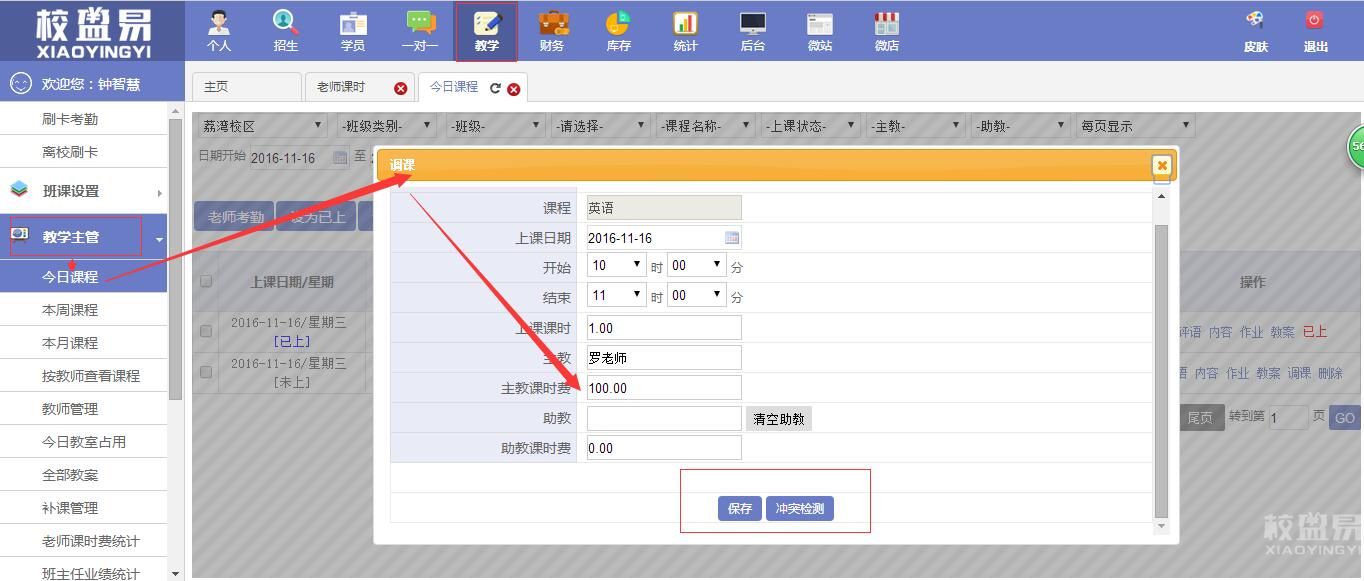Image resolution: width=1364 pixels, height=581 pixels.
Task: Click the smiley icon beside 欢迎您
Action: (x=20, y=84)
